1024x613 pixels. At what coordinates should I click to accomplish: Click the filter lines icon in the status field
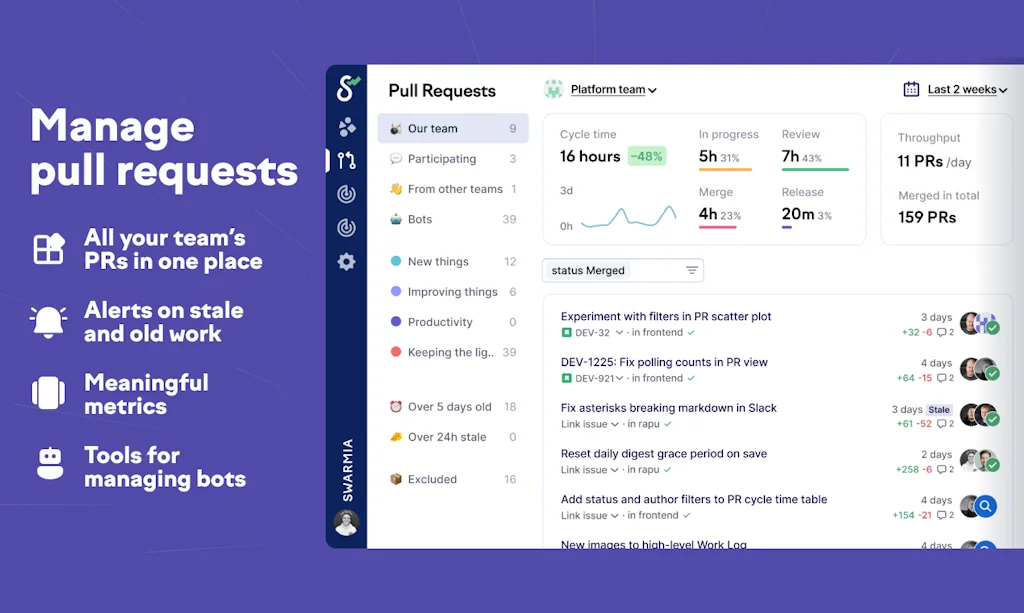coord(692,270)
